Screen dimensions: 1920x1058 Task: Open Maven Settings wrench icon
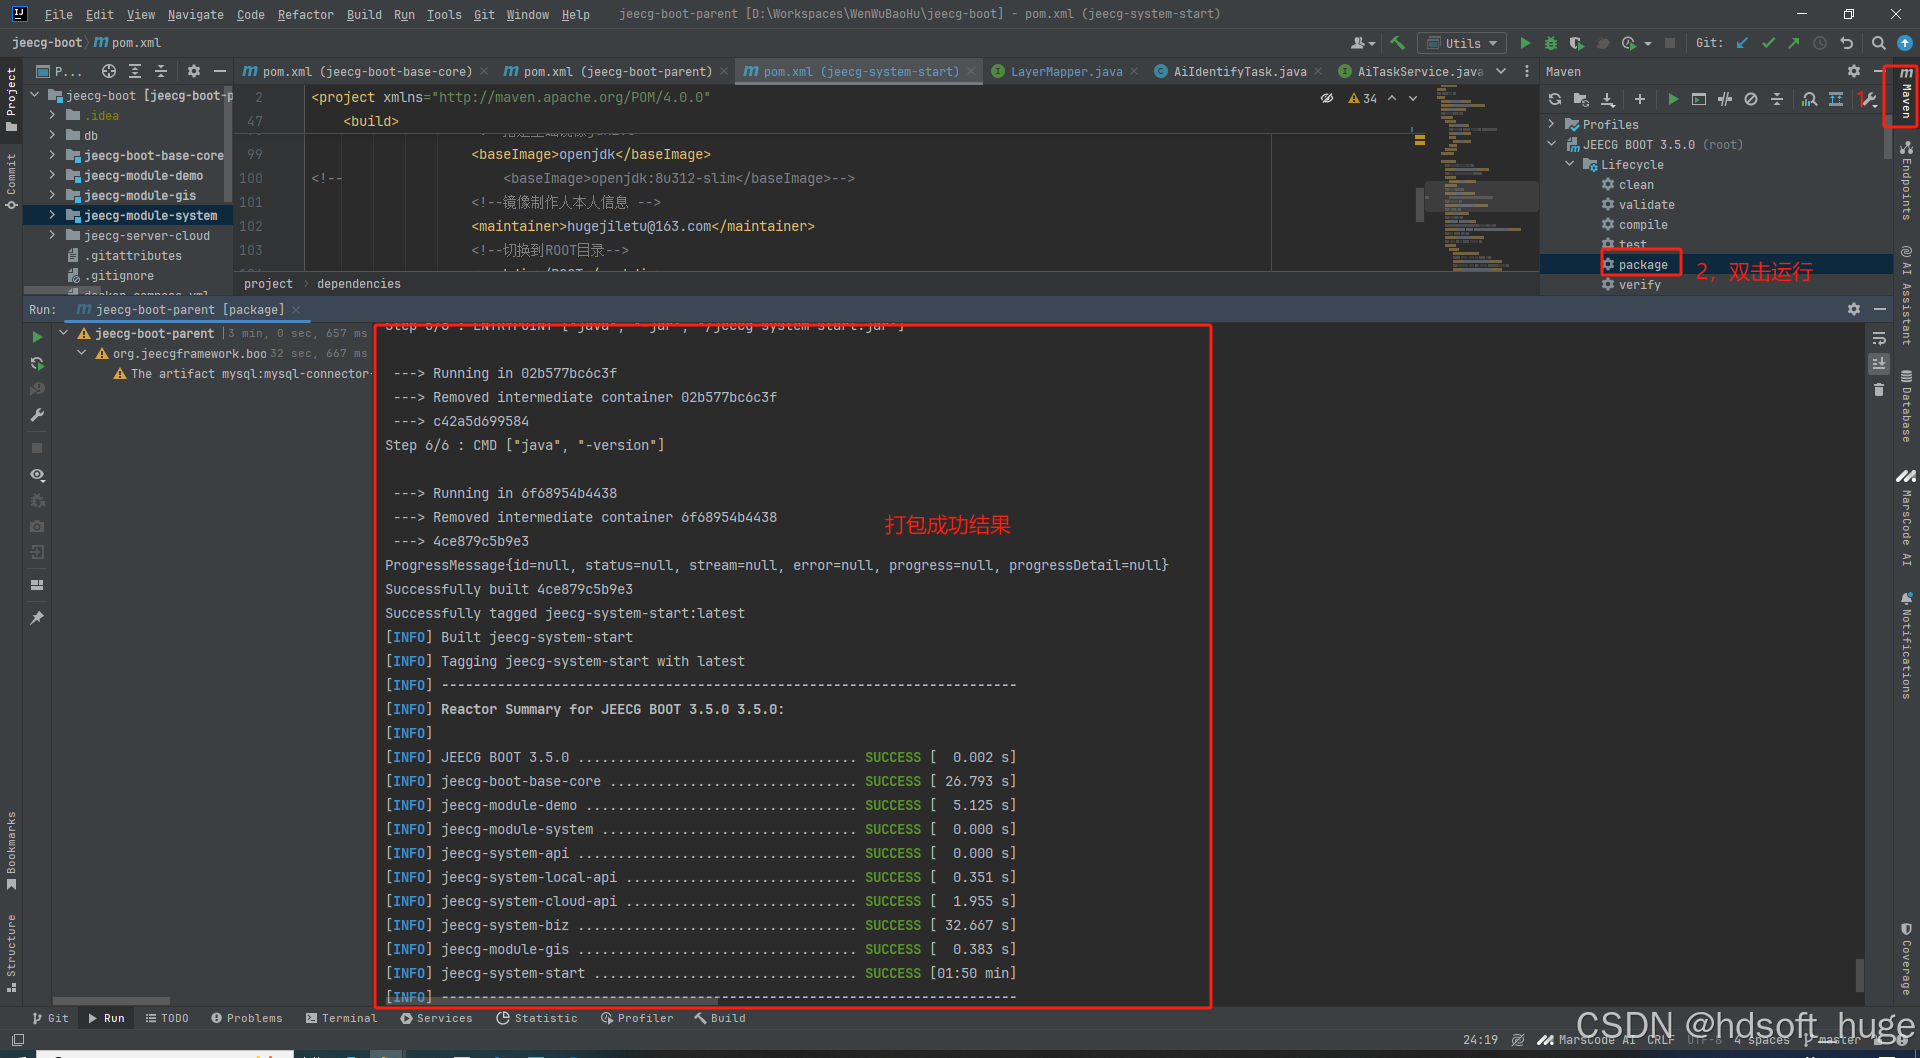(x=1868, y=99)
